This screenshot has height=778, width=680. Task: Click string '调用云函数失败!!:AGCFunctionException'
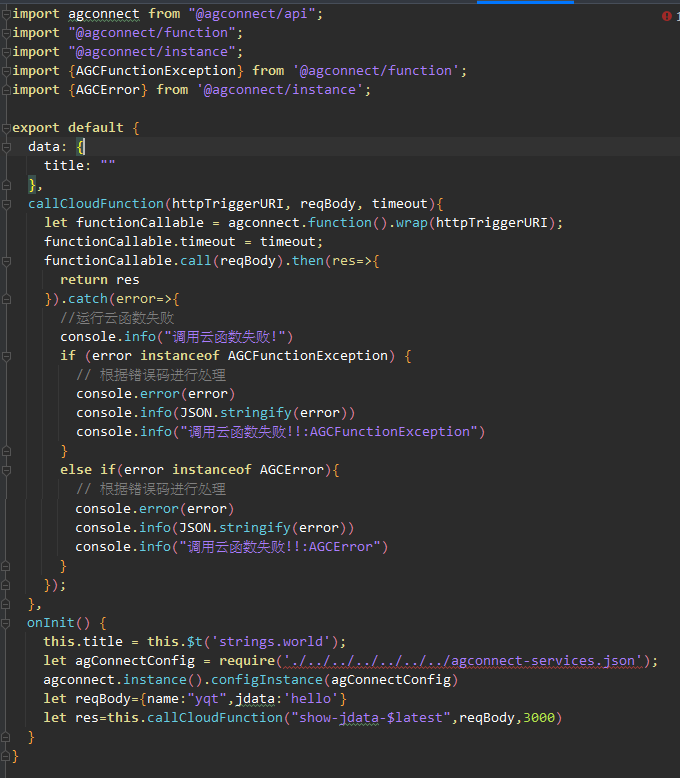point(329,432)
